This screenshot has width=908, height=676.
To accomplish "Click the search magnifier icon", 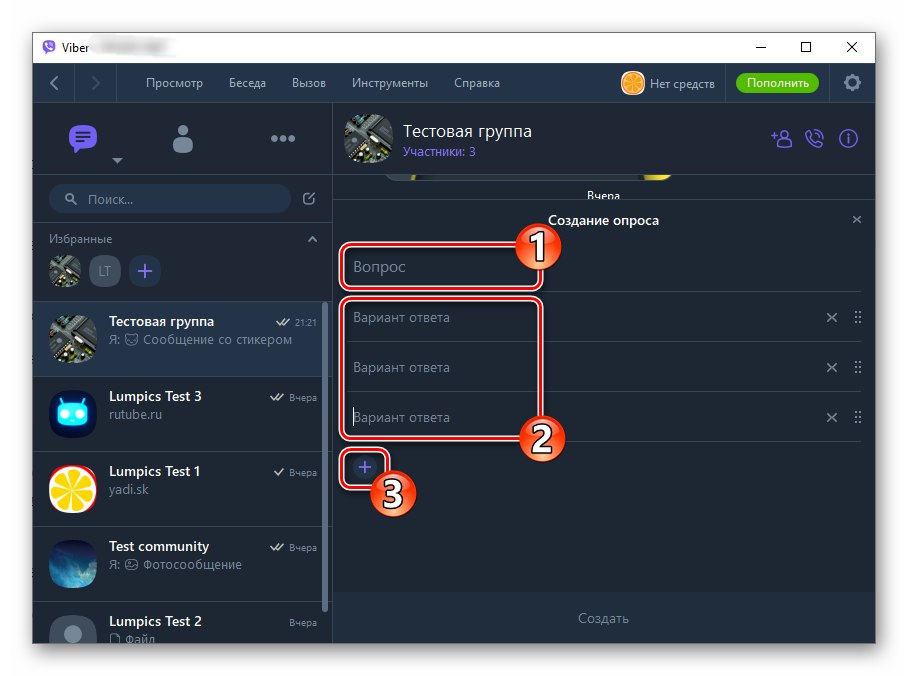I will (x=71, y=199).
